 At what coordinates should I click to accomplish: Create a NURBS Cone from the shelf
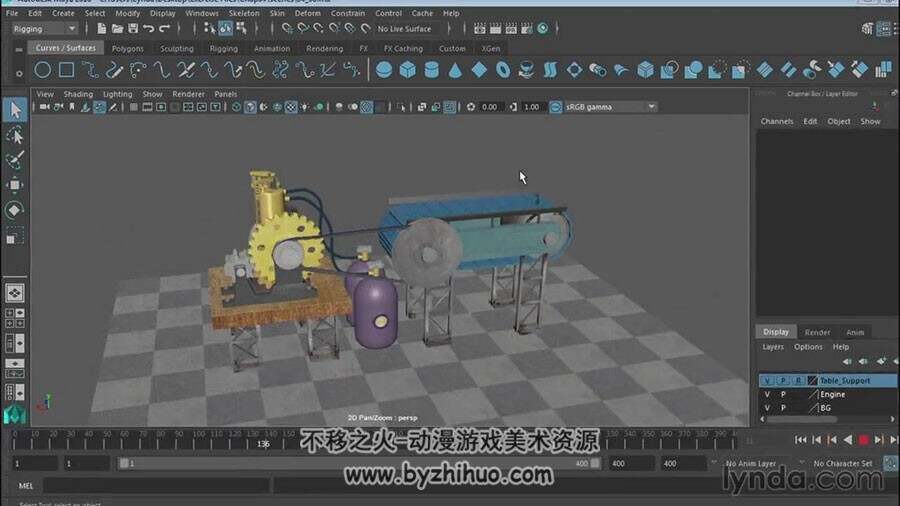(x=455, y=70)
